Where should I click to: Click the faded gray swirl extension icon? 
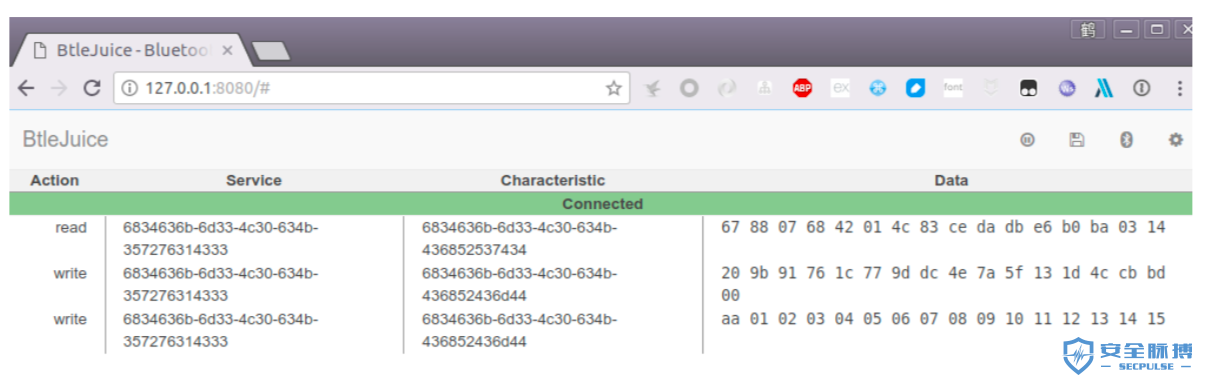727,88
